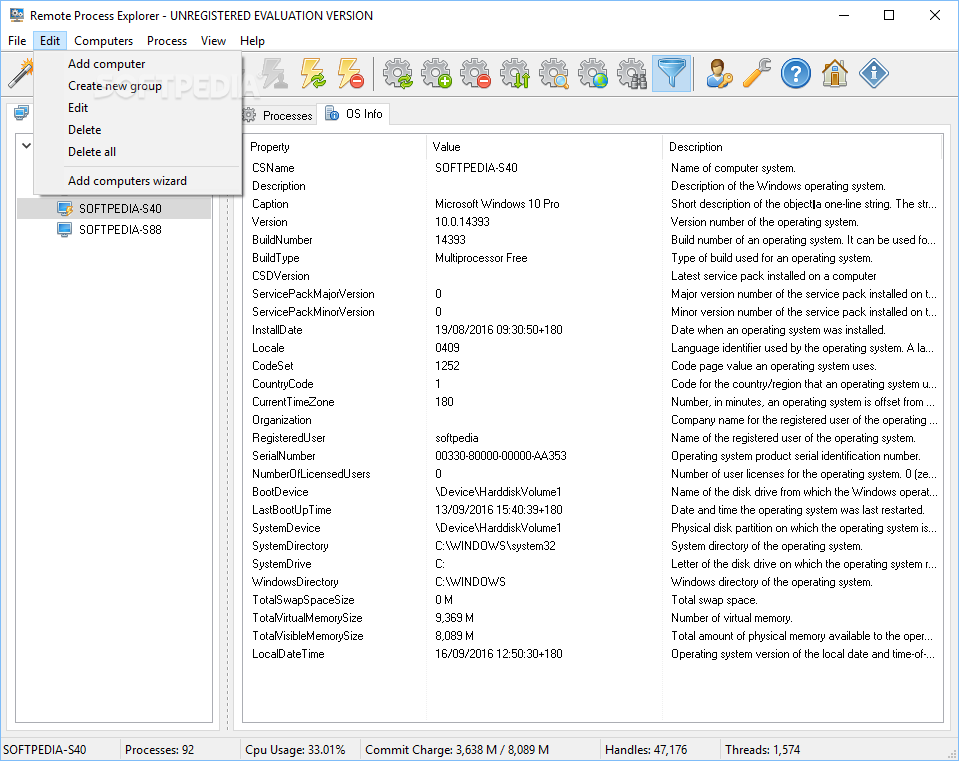959x761 pixels.
Task: Click the Value column header
Action: coord(544,147)
